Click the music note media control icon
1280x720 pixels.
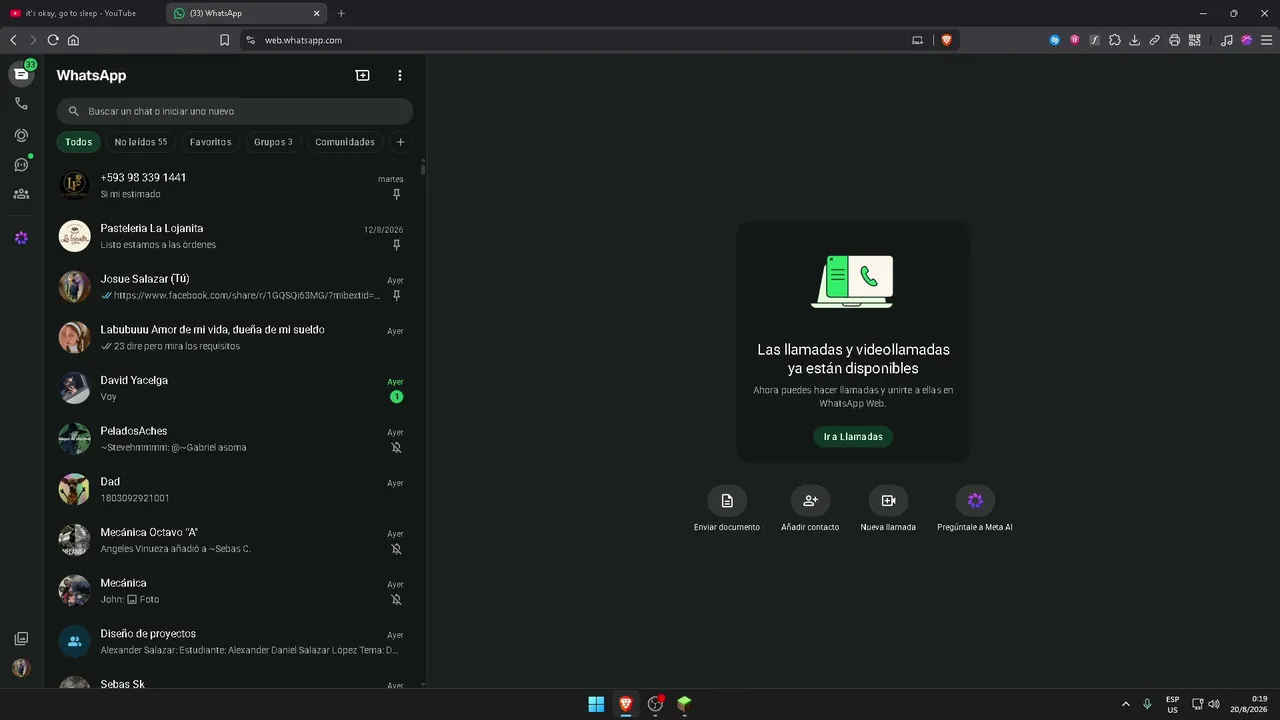coord(1227,40)
